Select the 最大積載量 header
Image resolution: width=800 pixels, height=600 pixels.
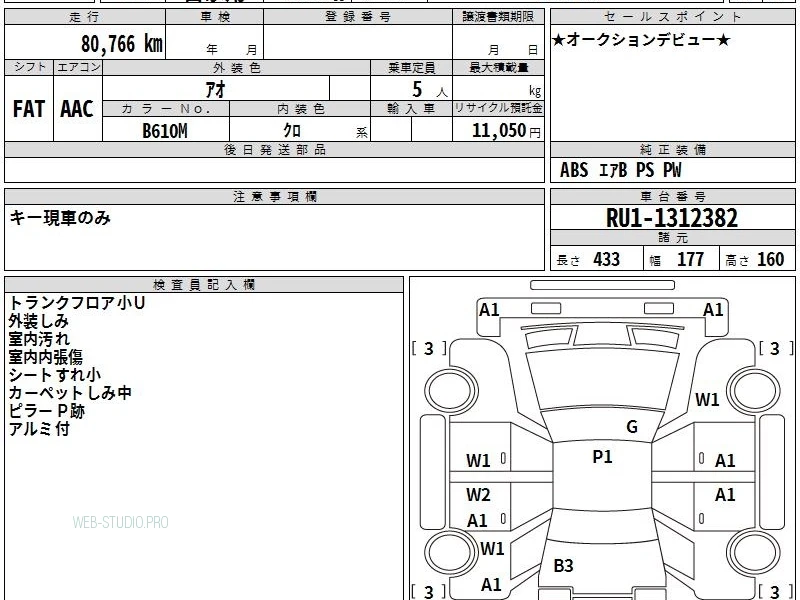click(x=498, y=68)
